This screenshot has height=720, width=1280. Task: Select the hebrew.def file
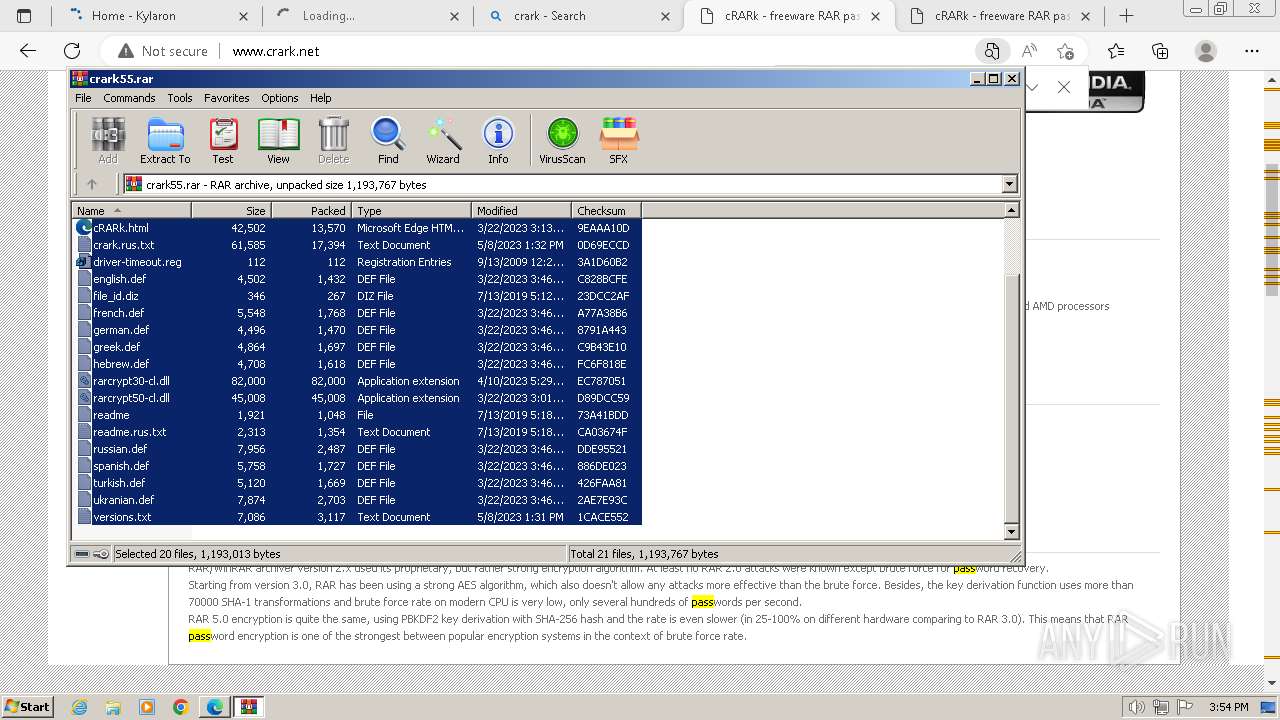(x=121, y=364)
